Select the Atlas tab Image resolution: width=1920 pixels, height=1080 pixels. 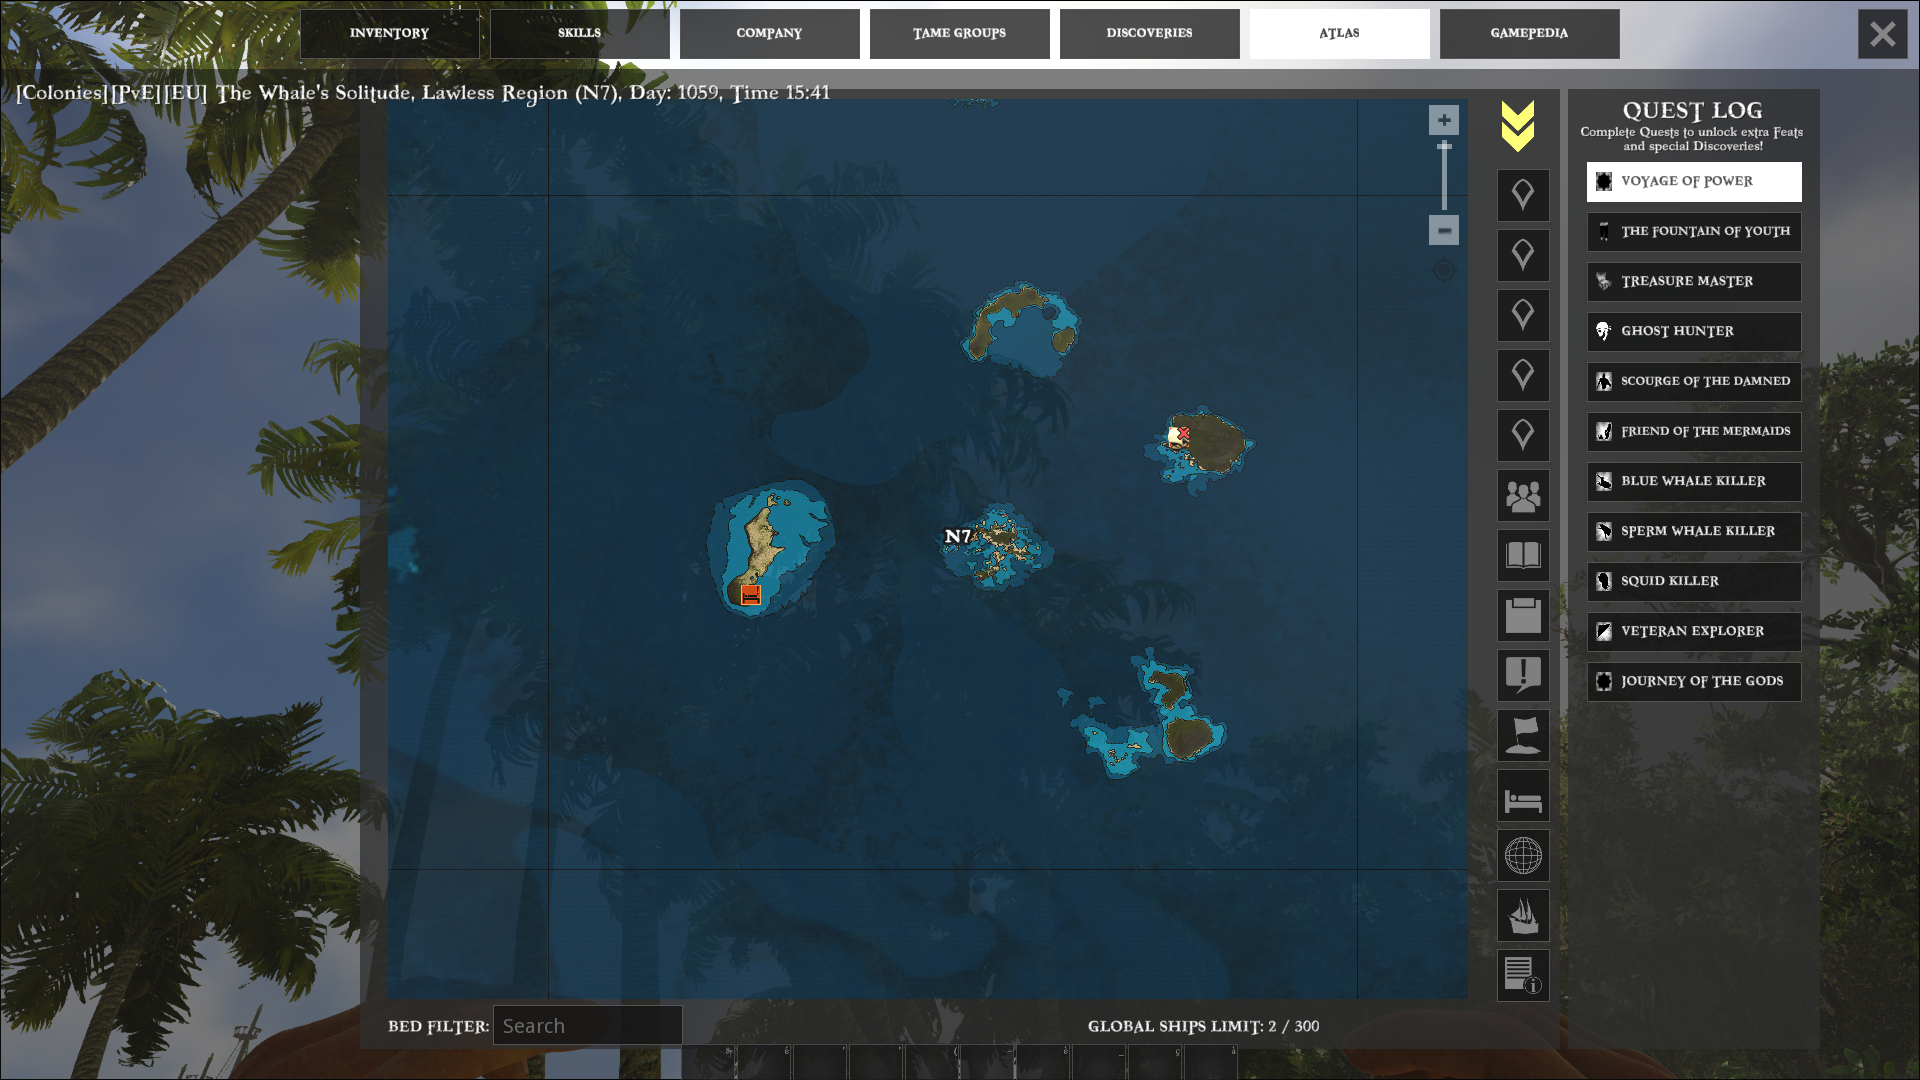1340,34
